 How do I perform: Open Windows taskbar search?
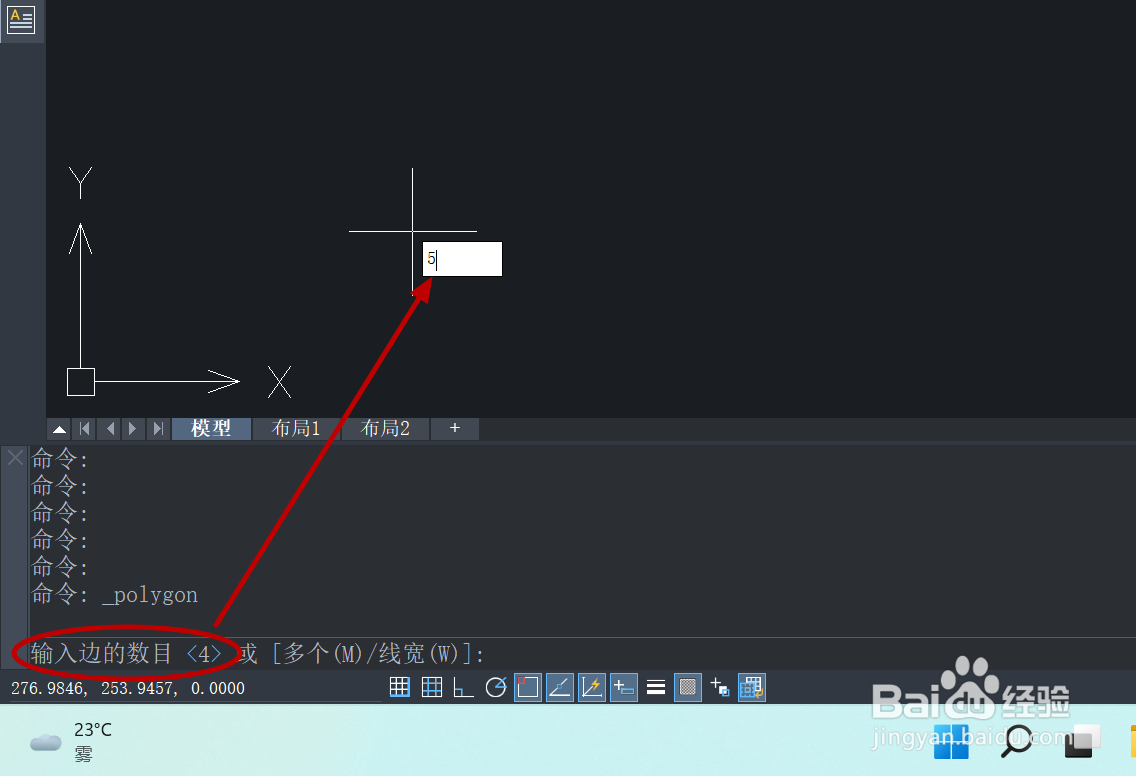(x=1016, y=741)
